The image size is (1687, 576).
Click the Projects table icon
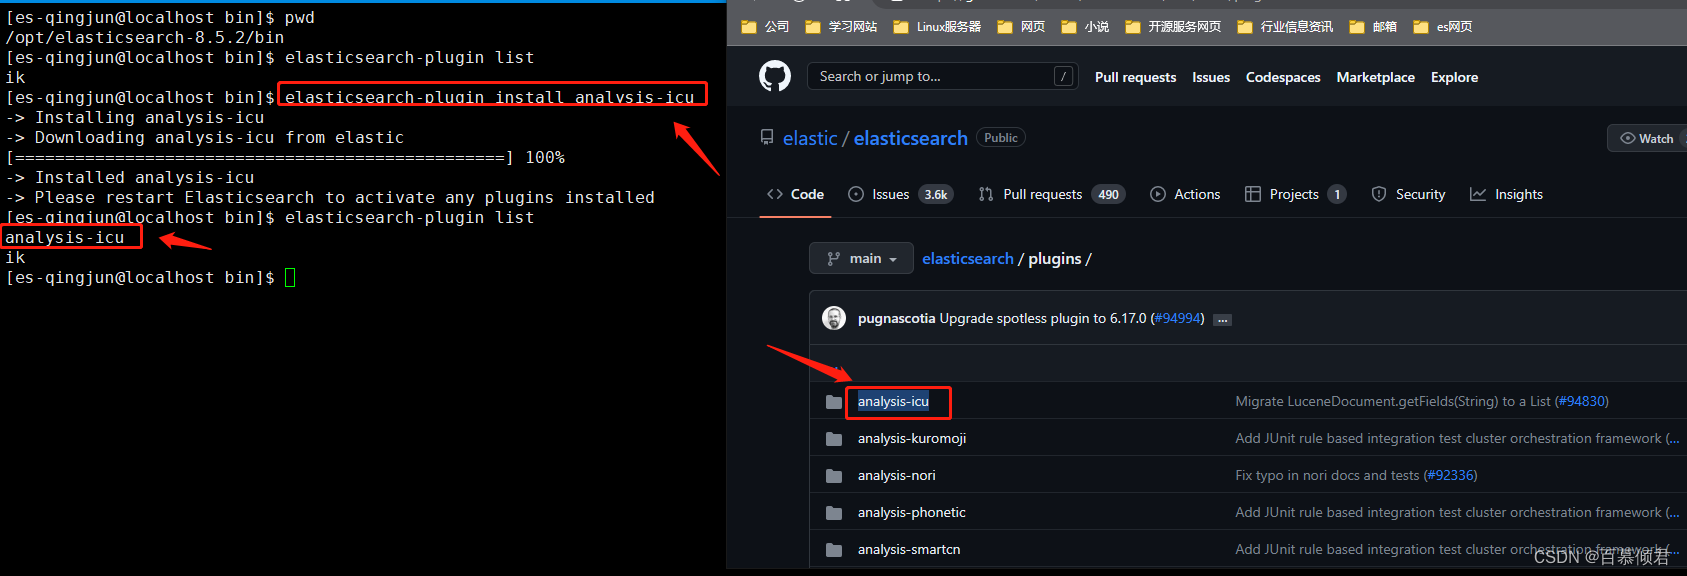tap(1253, 194)
